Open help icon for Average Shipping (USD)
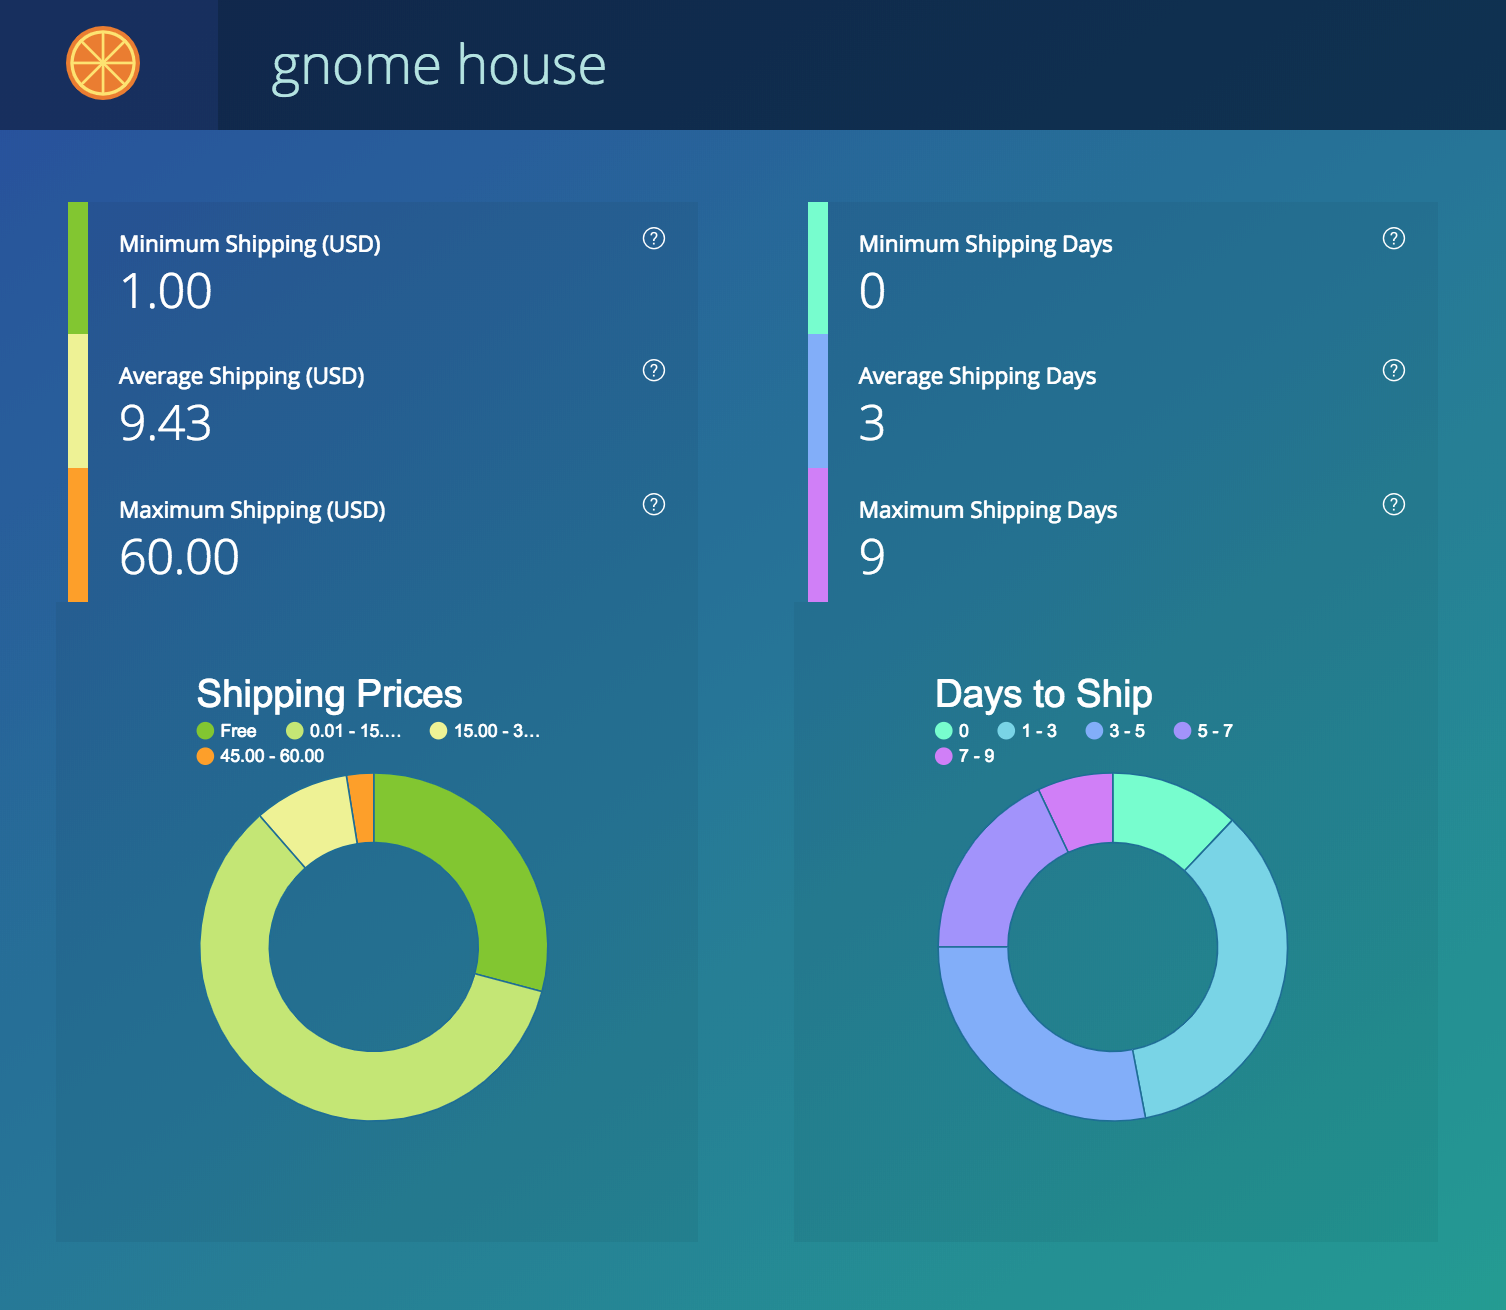This screenshot has height=1310, width=1506. coord(653,370)
